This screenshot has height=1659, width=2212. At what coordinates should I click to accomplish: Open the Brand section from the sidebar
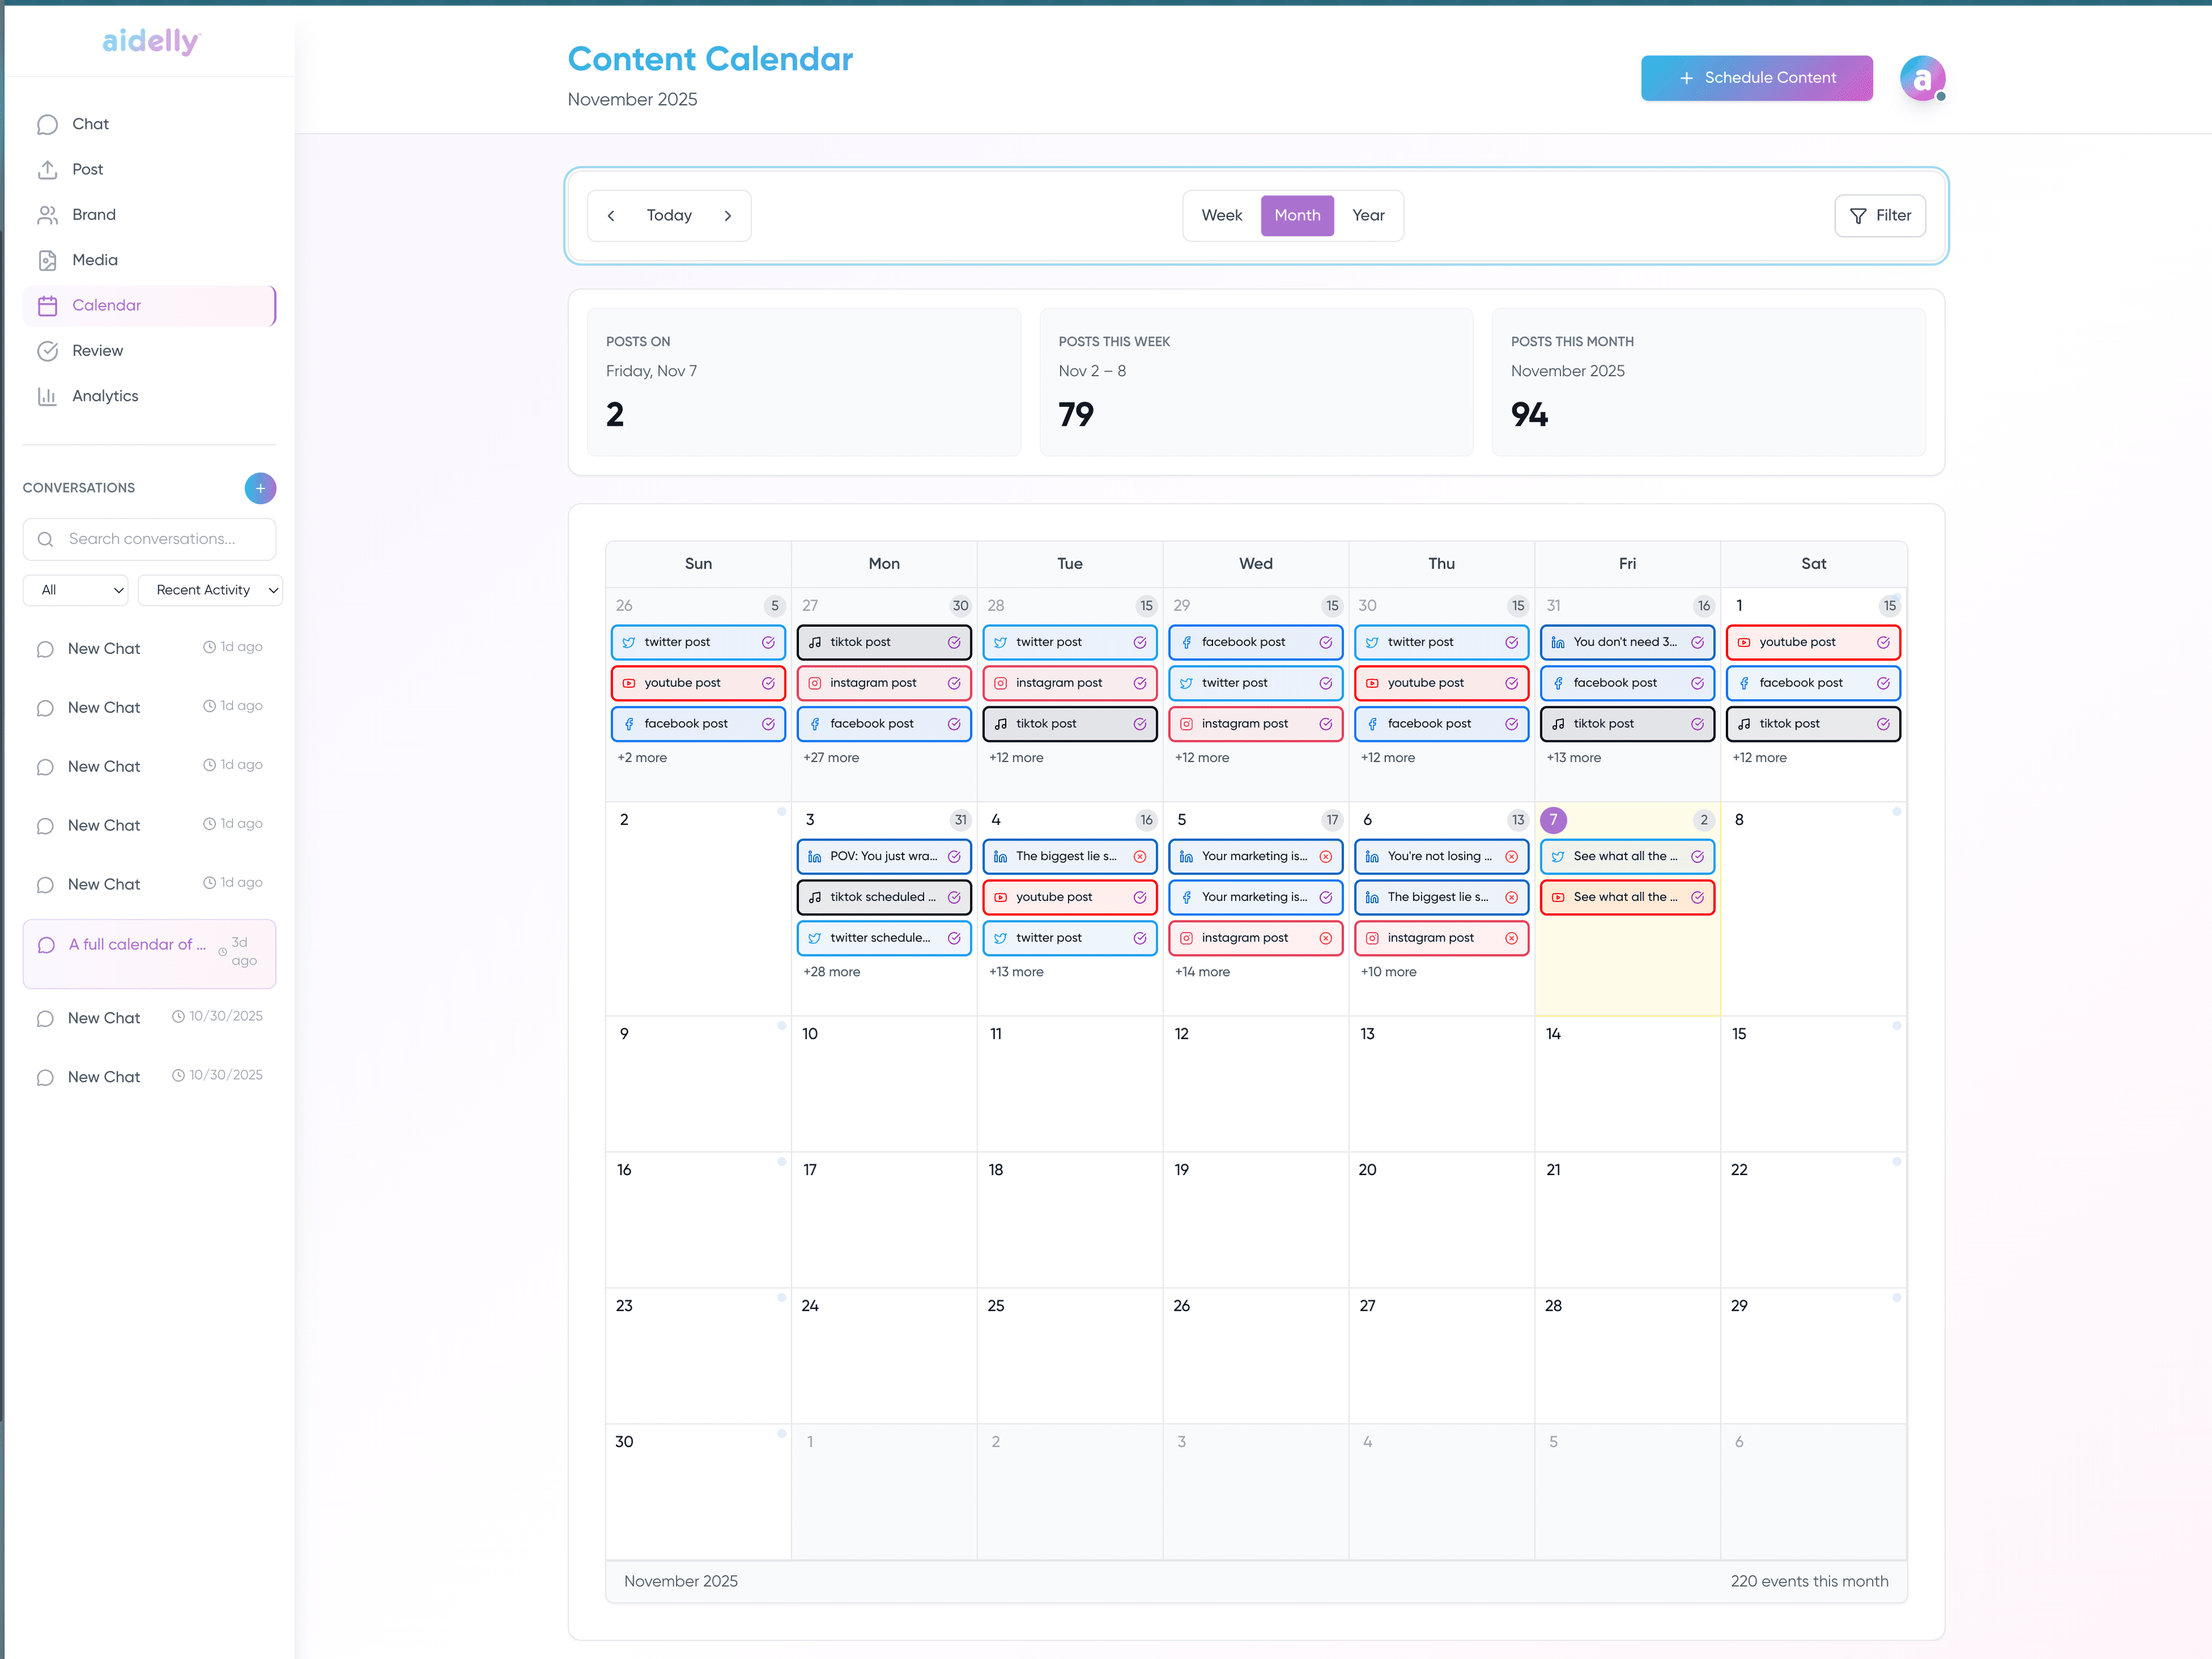pos(92,214)
